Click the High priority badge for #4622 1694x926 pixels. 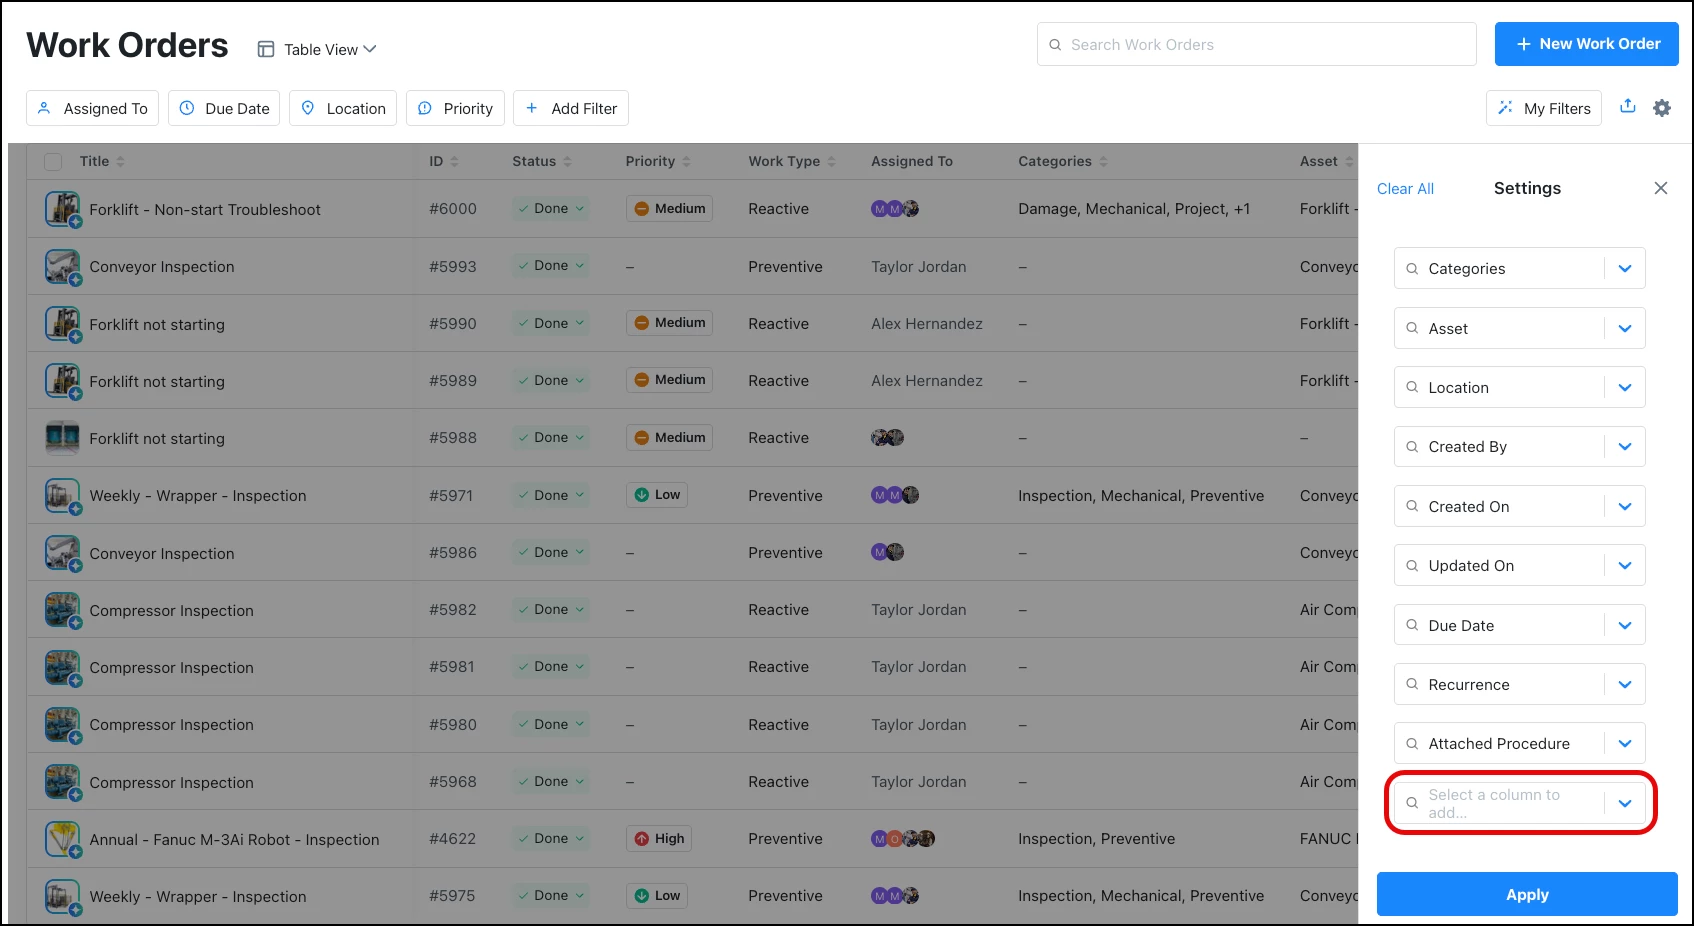(x=659, y=838)
